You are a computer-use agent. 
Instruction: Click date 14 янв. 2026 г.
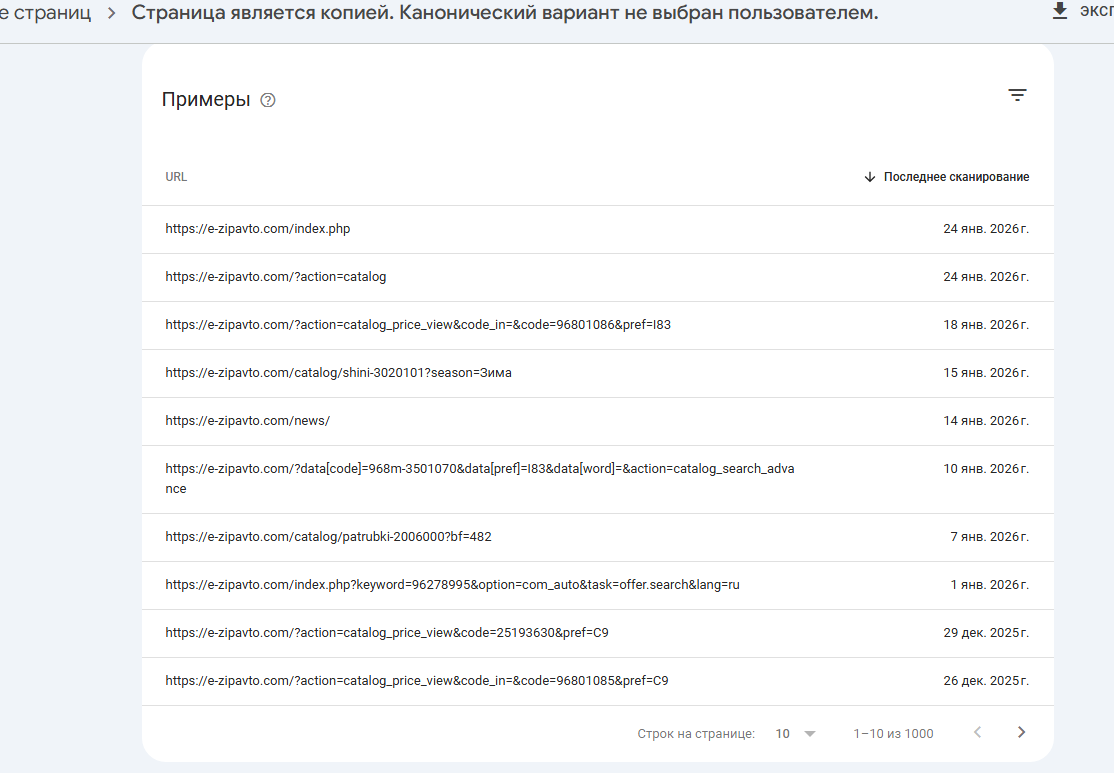[x=985, y=421]
